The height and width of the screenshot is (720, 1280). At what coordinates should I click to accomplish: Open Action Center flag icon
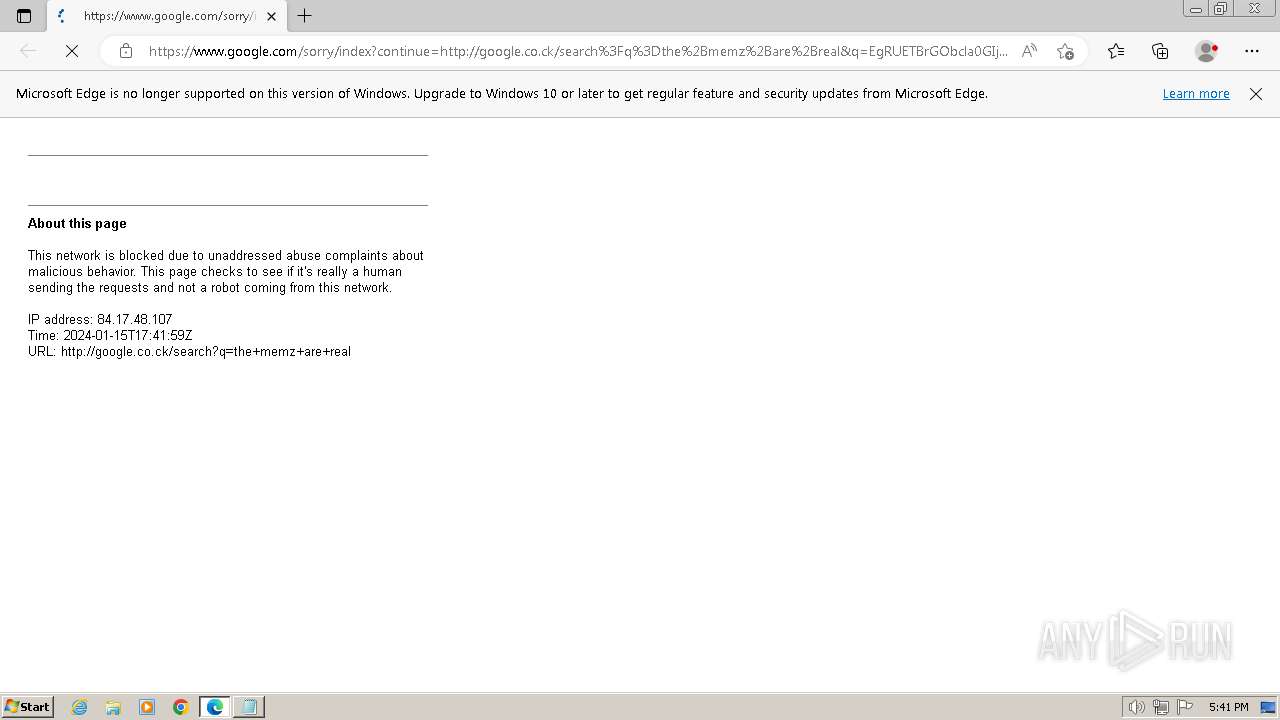[1185, 707]
